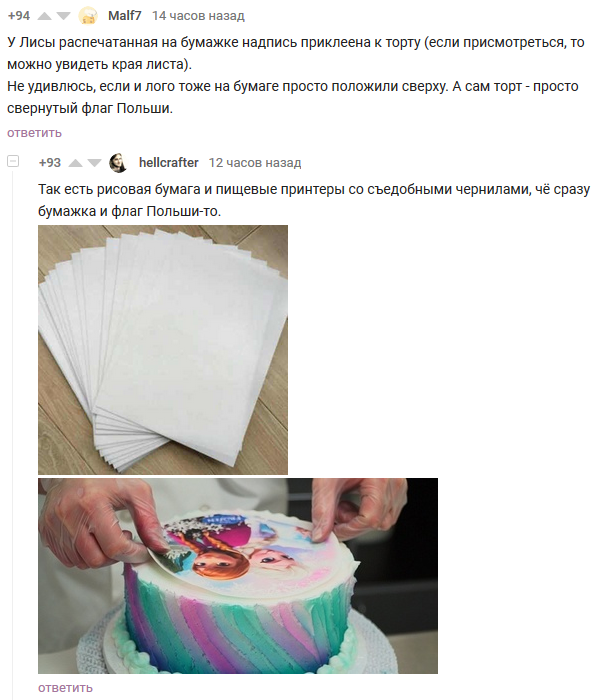Collapse the hellcrafter reply thread
Viewport: 612px width, 700px height.
[x=13, y=161]
